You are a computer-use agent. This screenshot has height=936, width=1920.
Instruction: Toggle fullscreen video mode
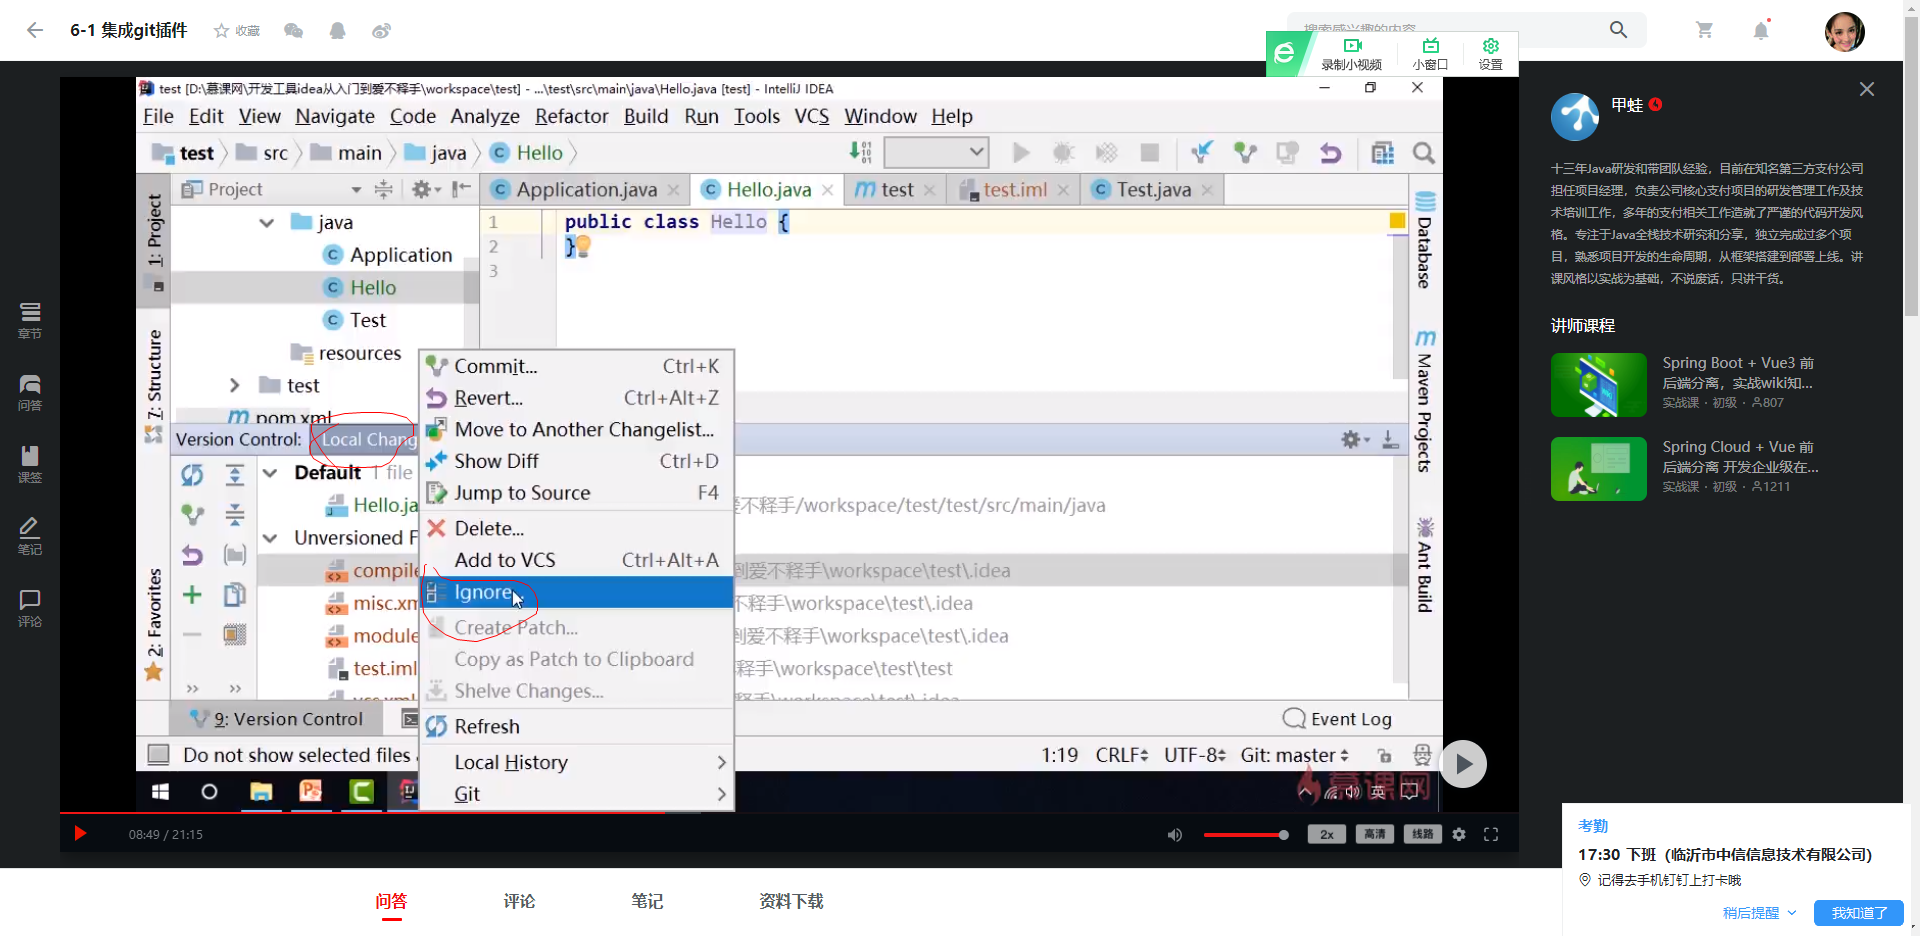coord(1491,834)
